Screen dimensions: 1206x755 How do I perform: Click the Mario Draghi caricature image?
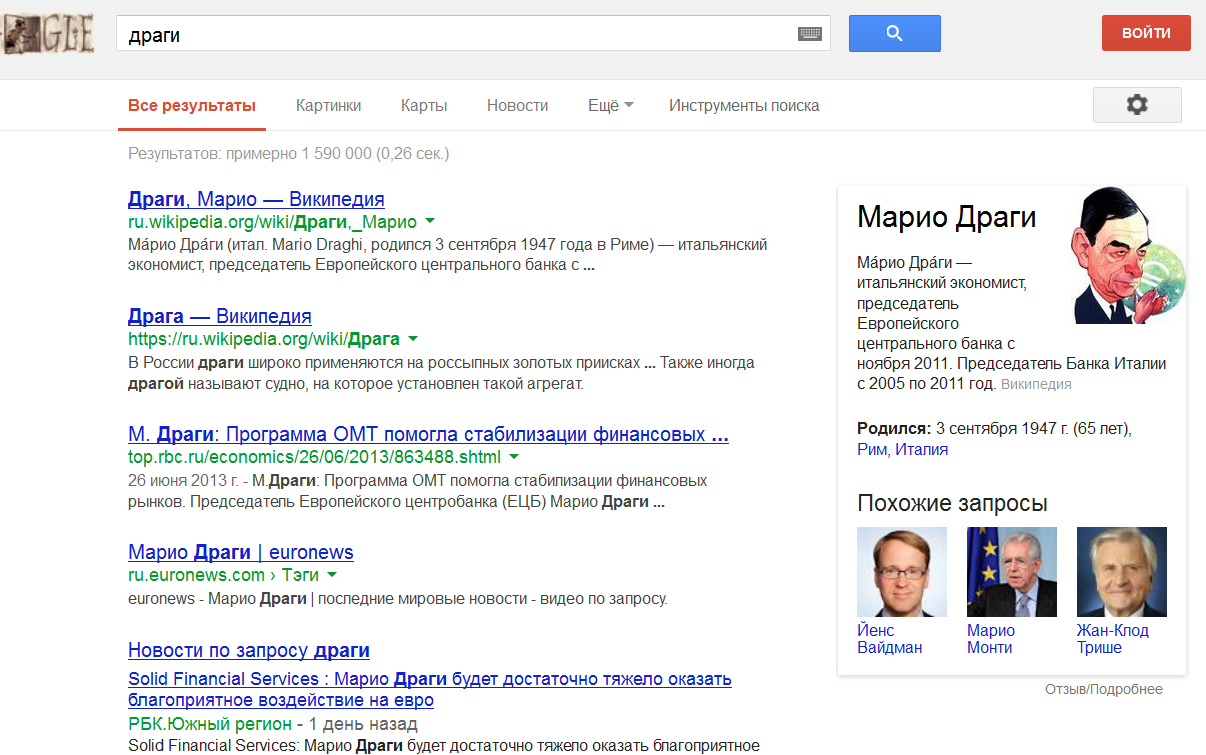1126,255
